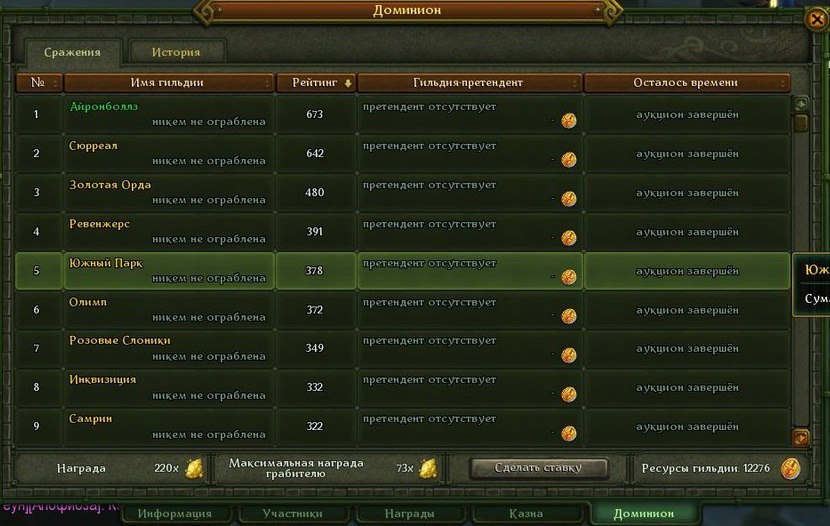This screenshot has width=830, height=526.
Task: Open the Казна bottom tab
Action: coord(526,514)
